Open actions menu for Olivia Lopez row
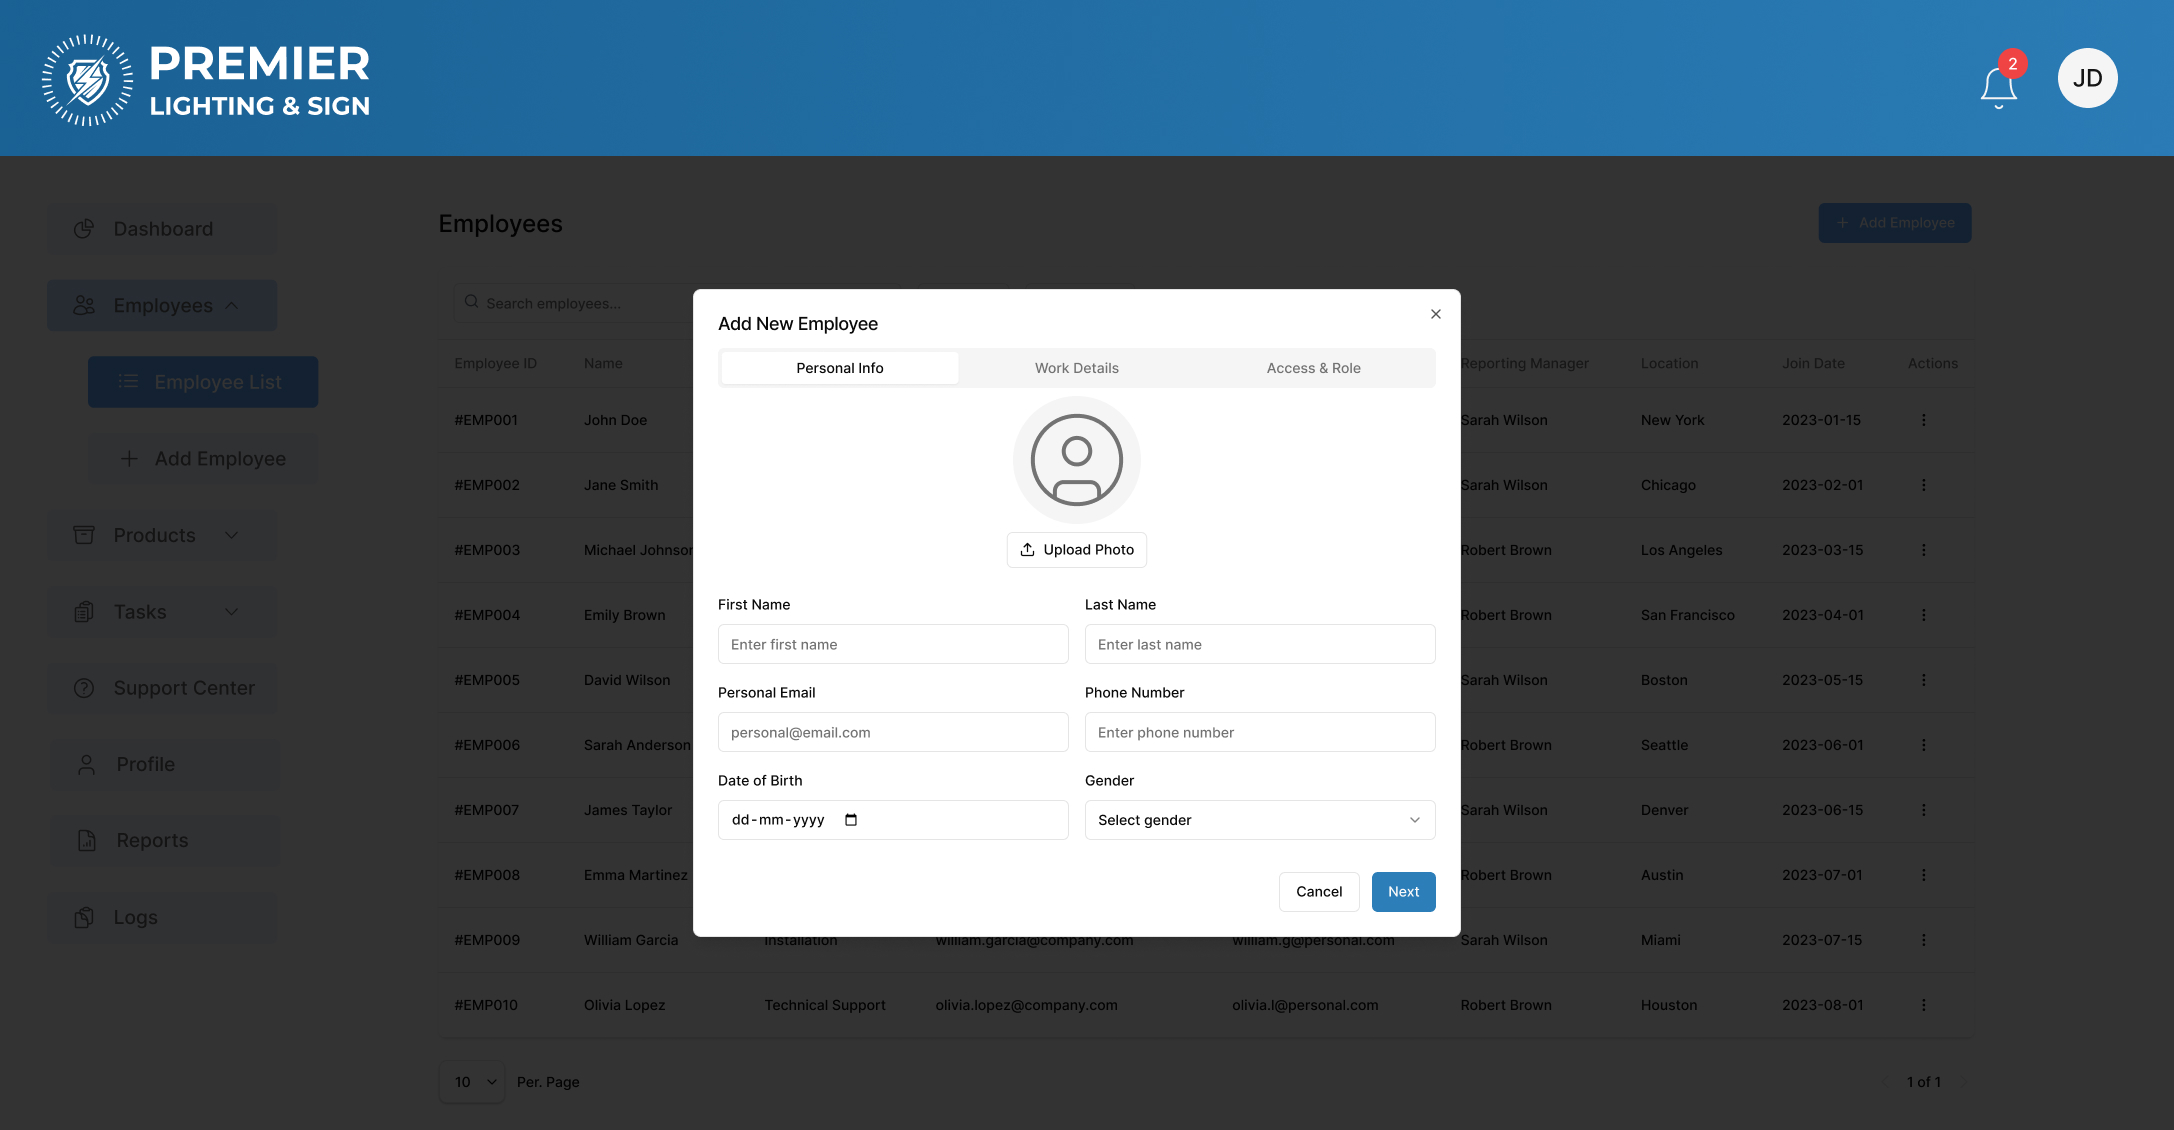 coord(1923,1005)
